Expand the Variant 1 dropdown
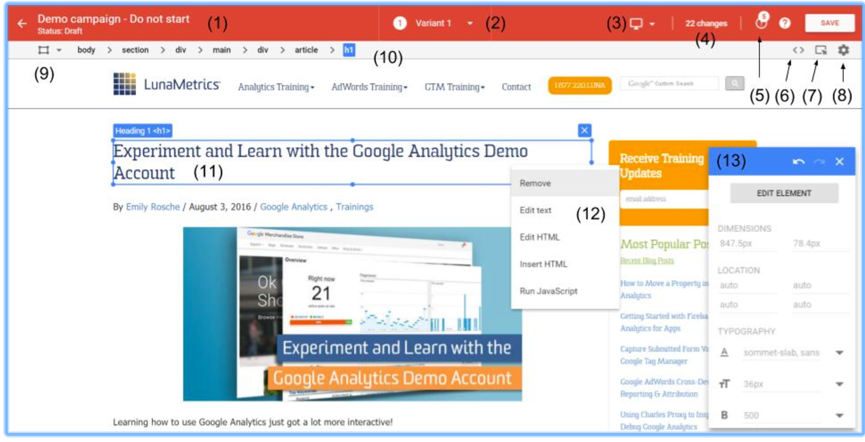Image resolution: width=865 pixels, height=442 pixels. [x=470, y=23]
